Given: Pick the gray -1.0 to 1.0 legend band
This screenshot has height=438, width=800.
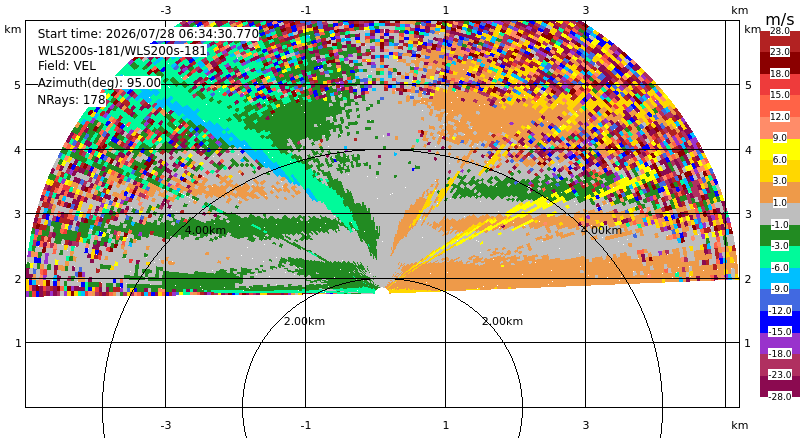Looking at the screenshot, I should click(780, 213).
